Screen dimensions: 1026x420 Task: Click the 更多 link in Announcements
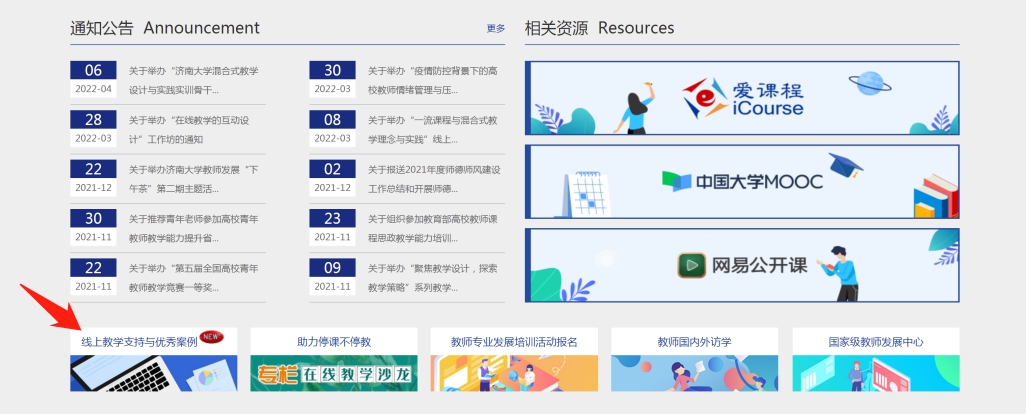pos(496,29)
